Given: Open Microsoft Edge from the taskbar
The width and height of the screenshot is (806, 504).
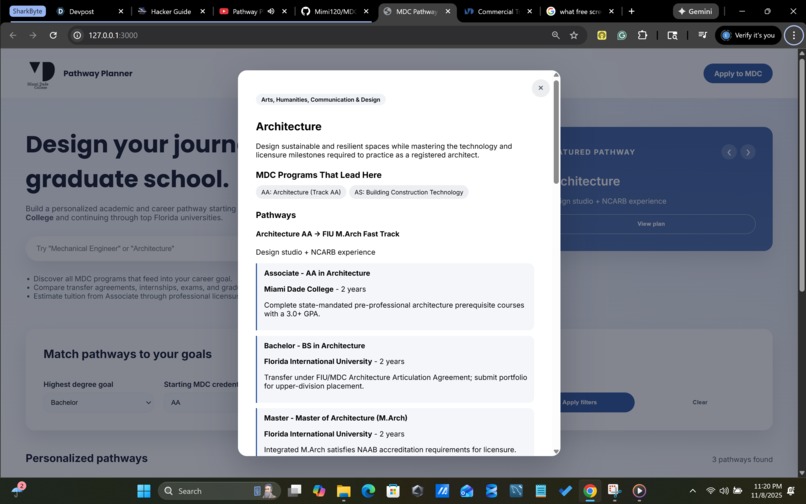Looking at the screenshot, I should click(x=368, y=491).
